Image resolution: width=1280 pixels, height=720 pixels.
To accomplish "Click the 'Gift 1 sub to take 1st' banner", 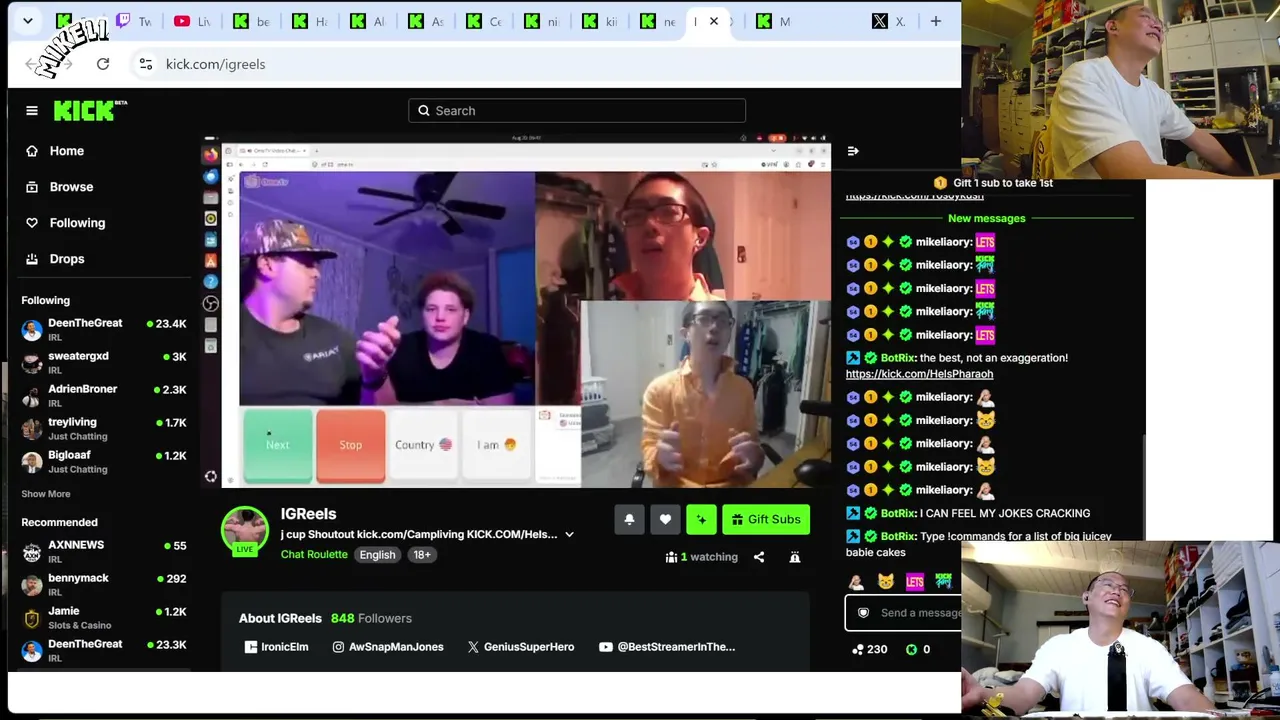I will click(x=993, y=183).
